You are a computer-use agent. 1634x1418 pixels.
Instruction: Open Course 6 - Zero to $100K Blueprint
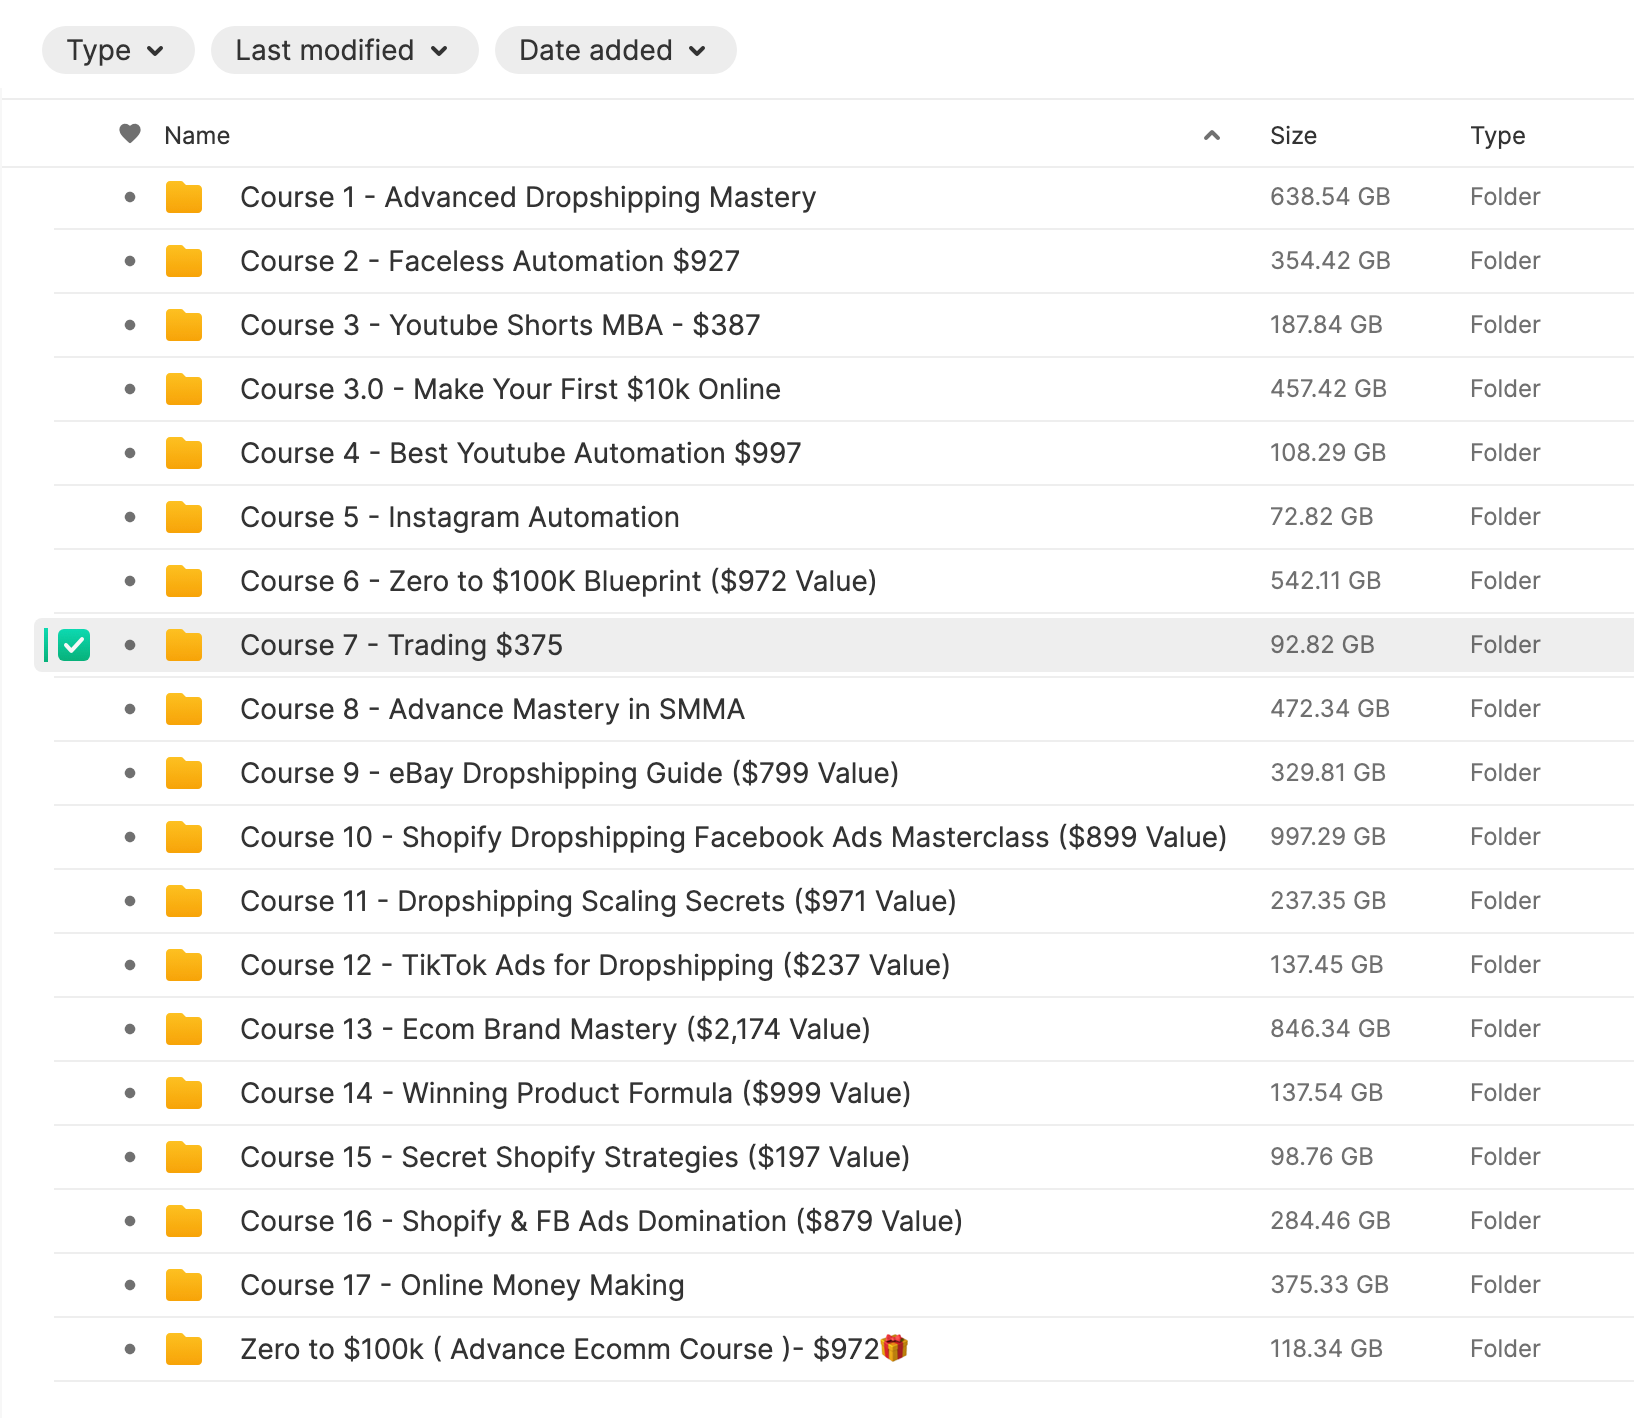pos(558,581)
